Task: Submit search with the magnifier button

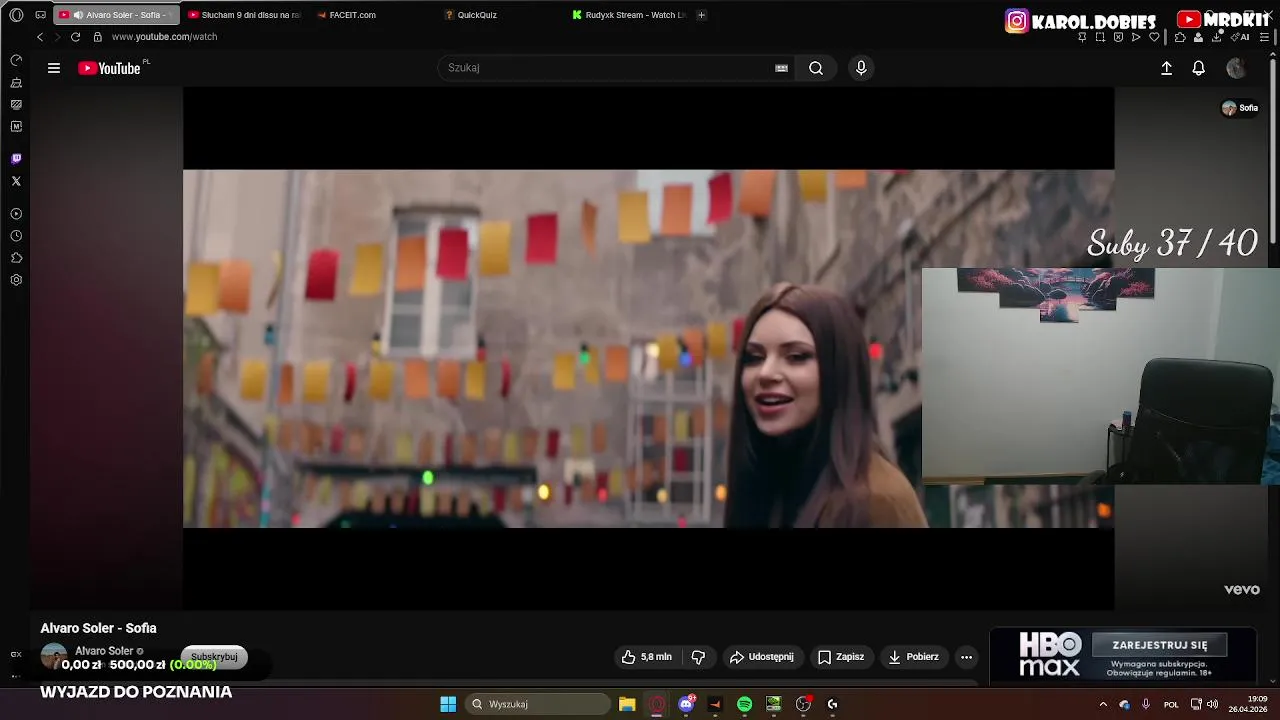Action: (816, 68)
